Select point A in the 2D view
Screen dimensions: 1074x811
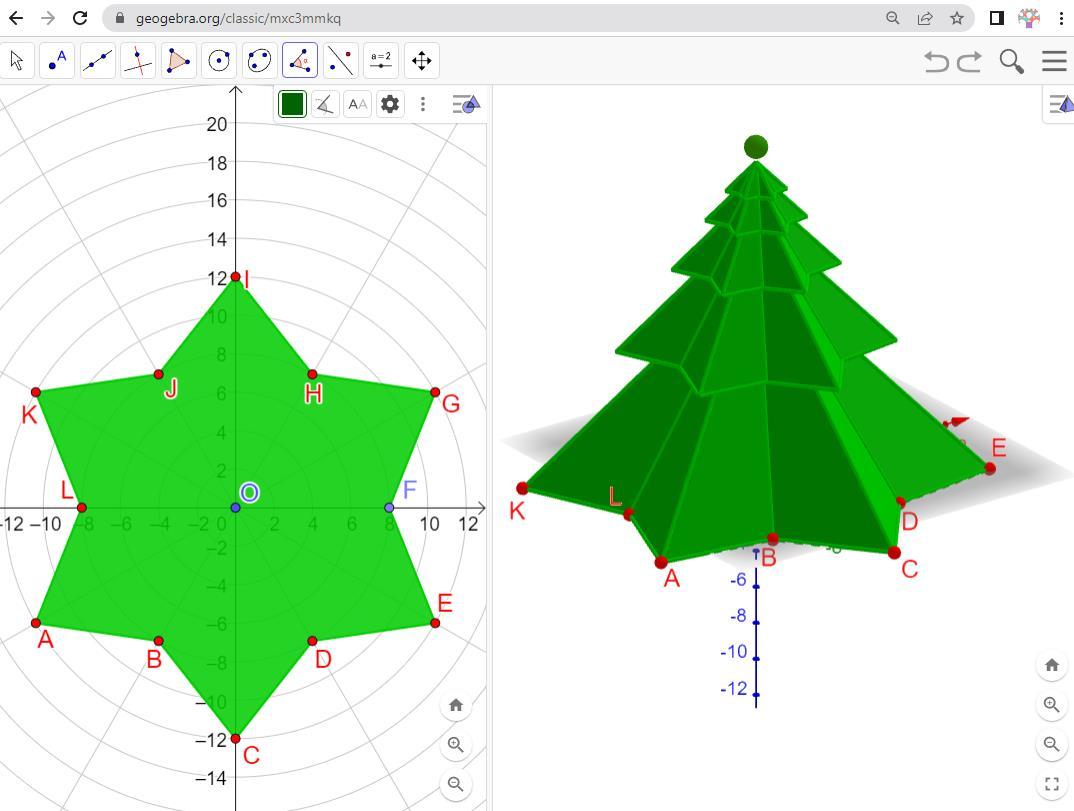(x=36, y=623)
